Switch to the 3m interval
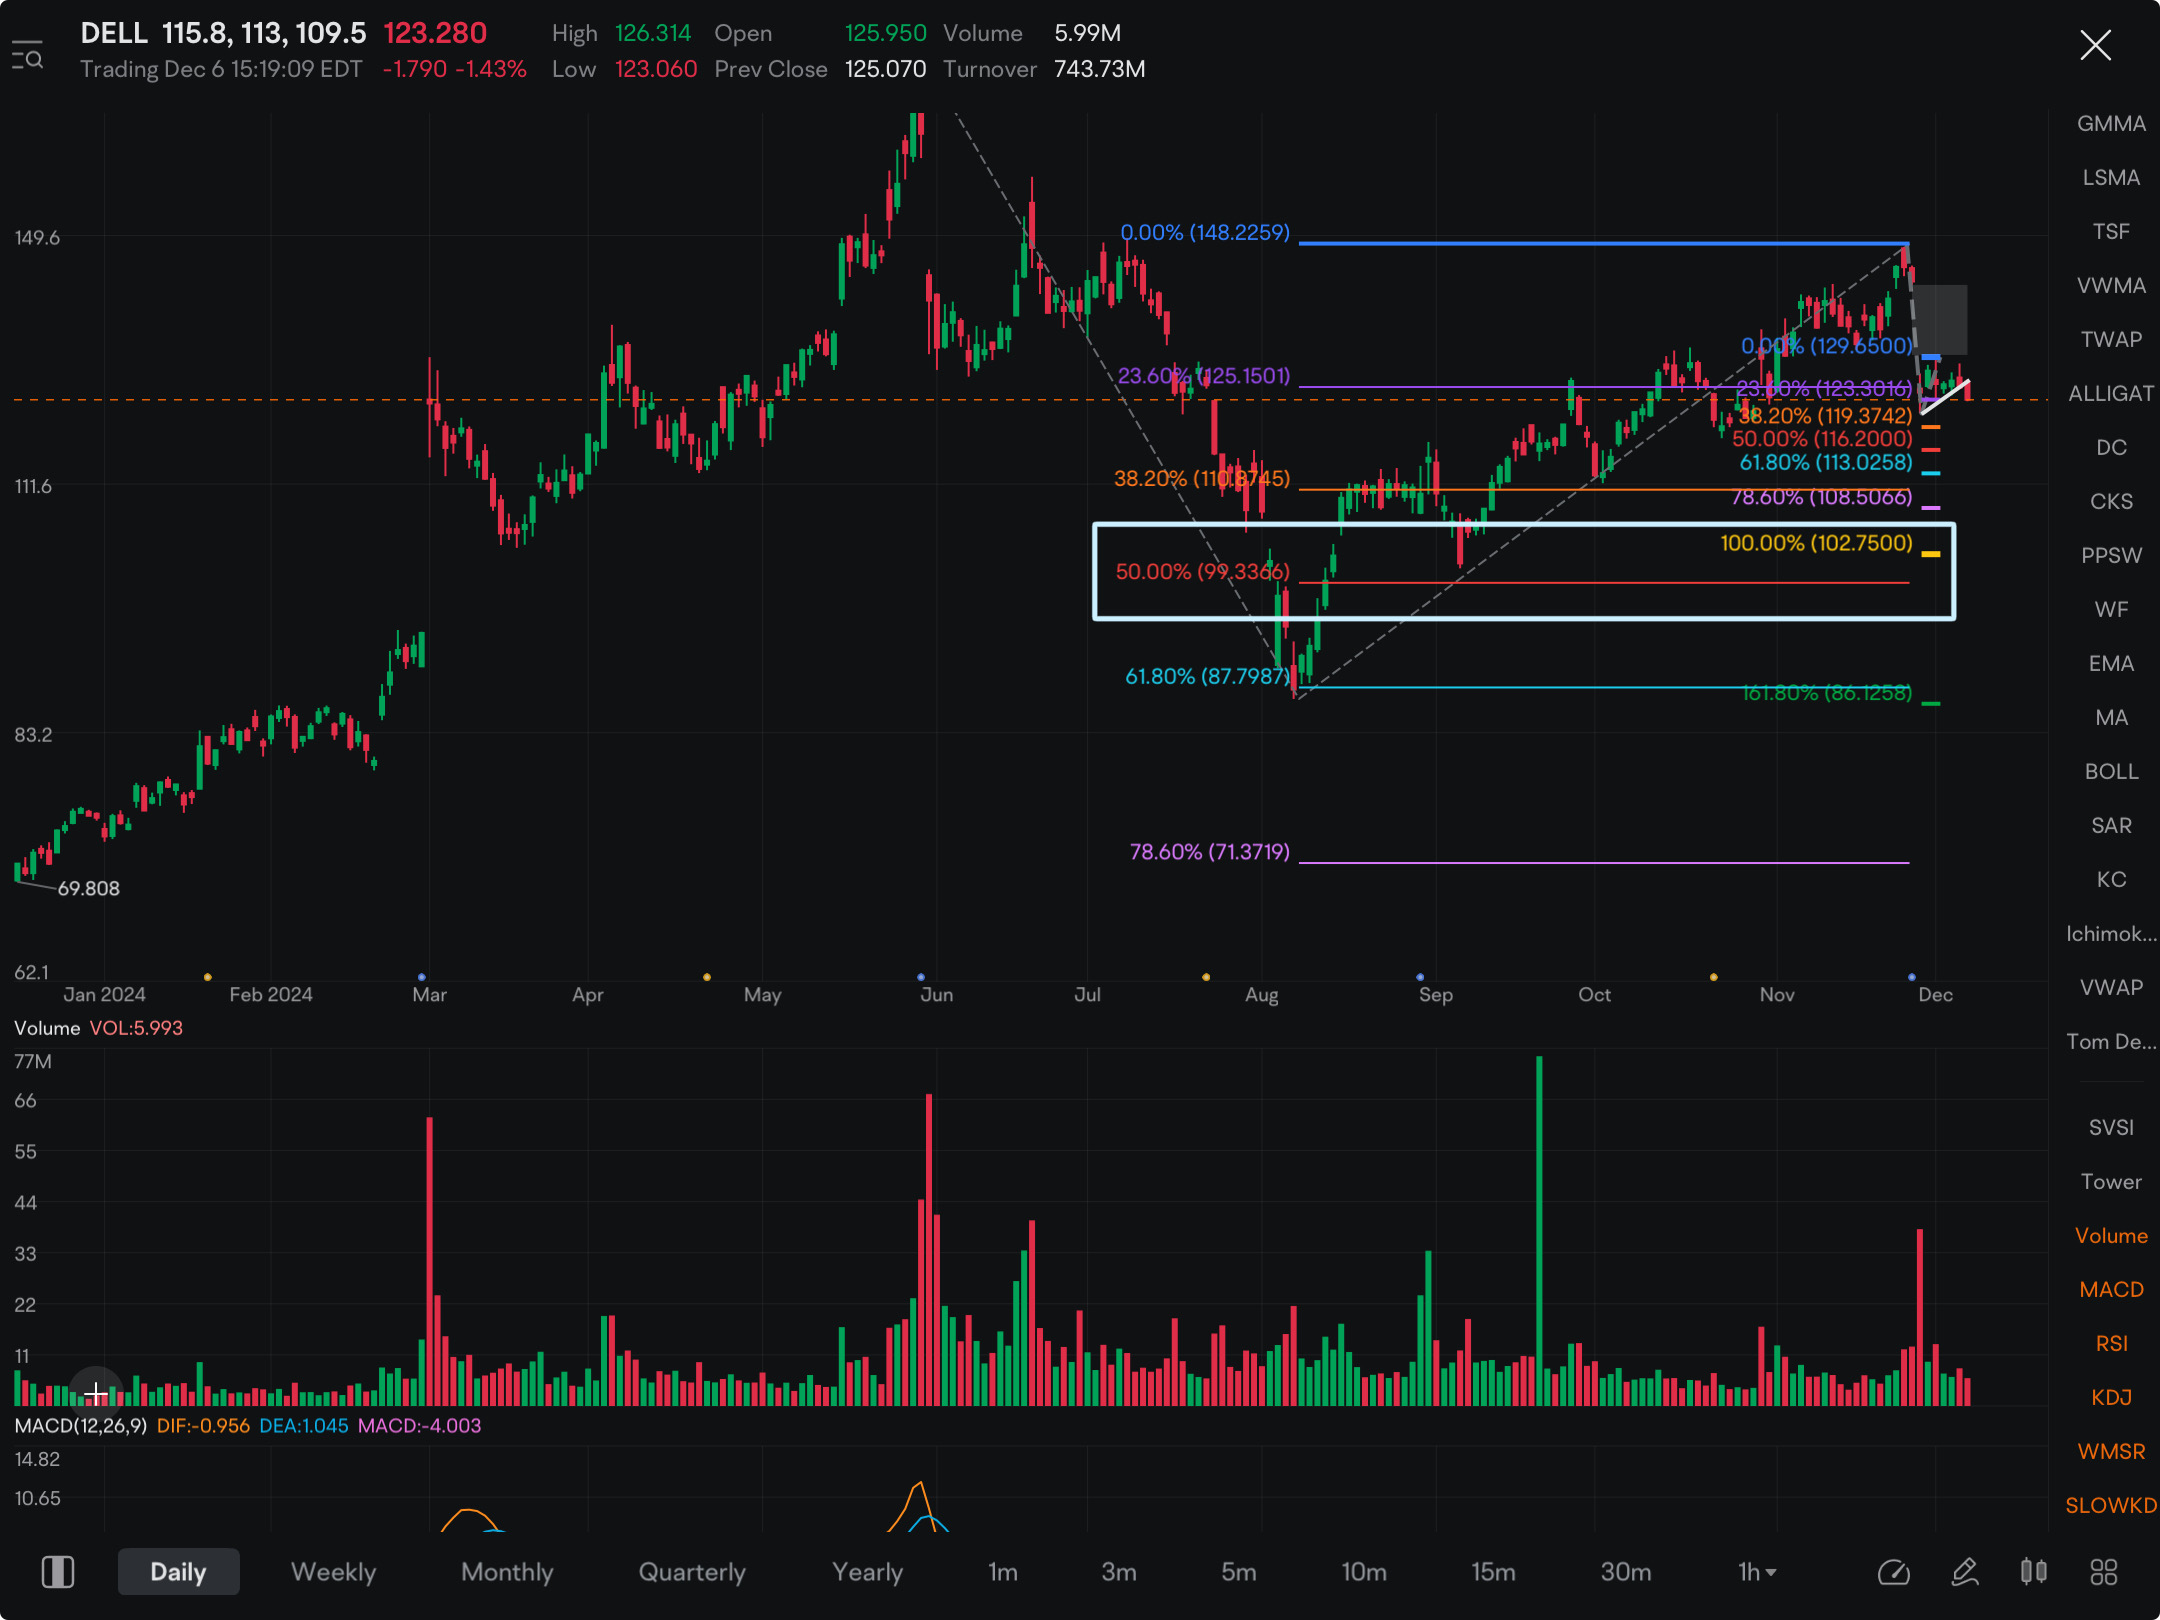2160x1620 pixels. (1118, 1572)
